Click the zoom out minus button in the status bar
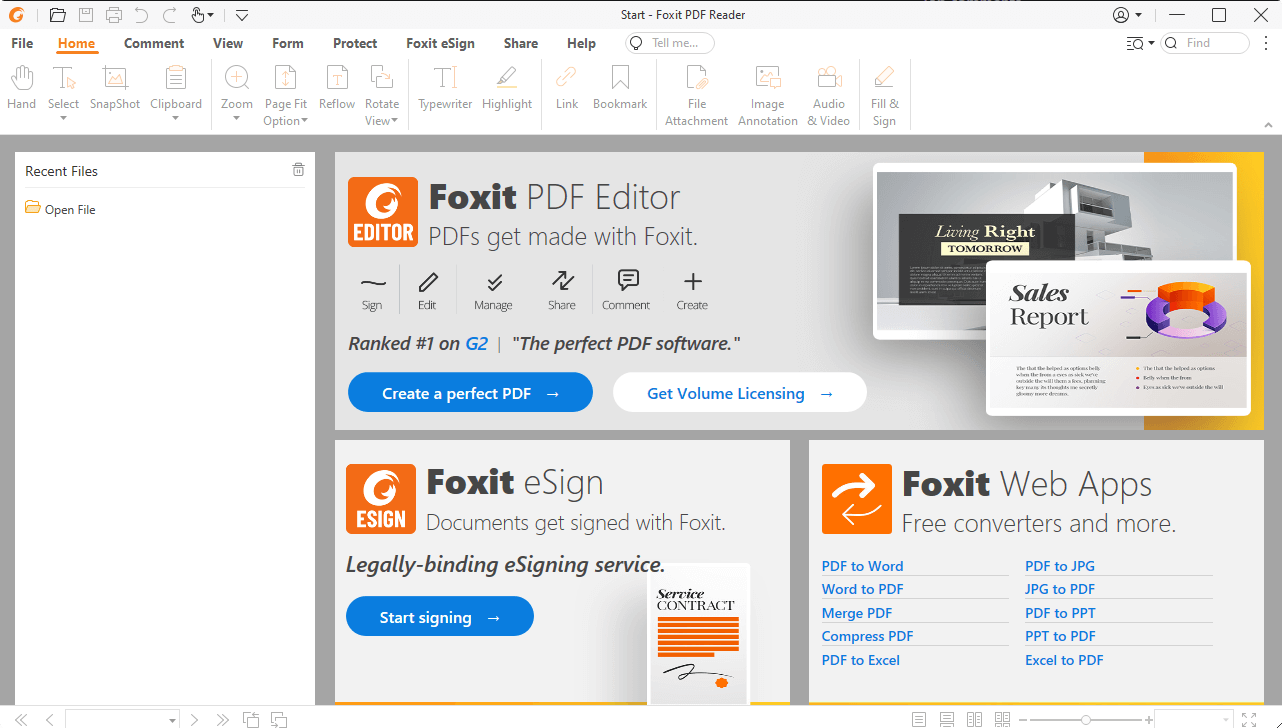Viewport: 1282px width, 728px height. pyautogui.click(x=1023, y=720)
